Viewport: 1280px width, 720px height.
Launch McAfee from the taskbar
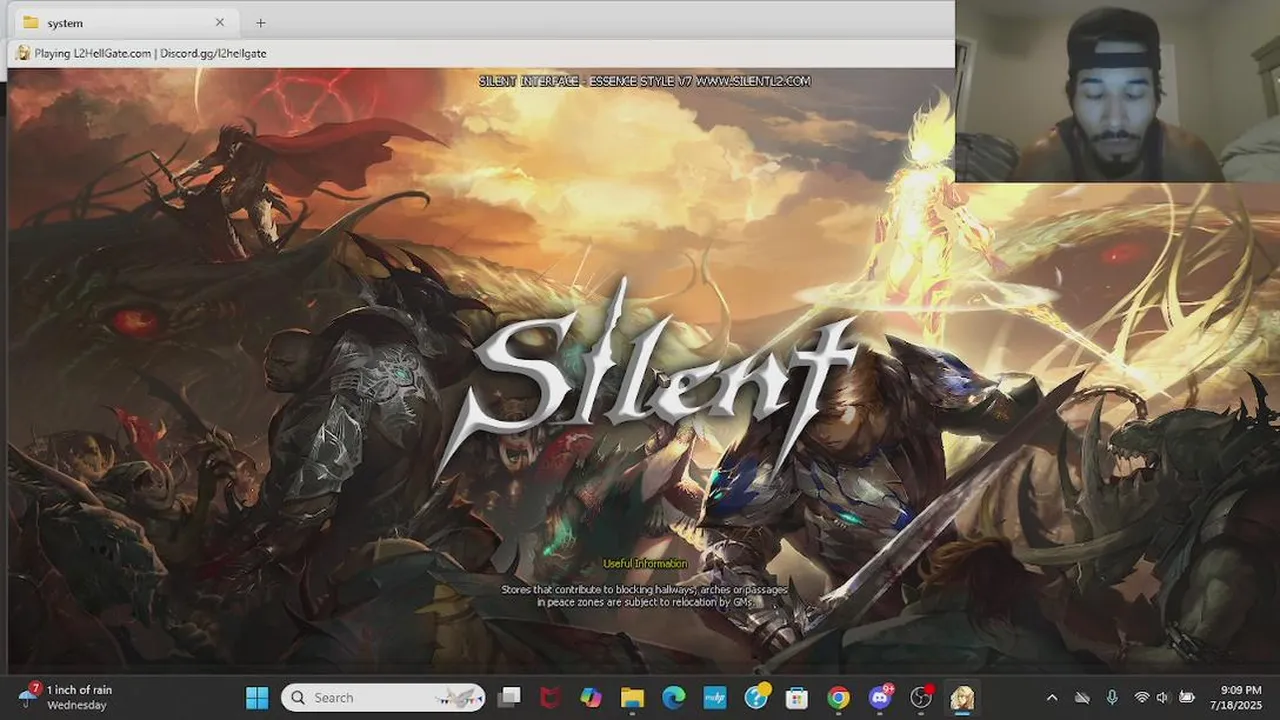[x=550, y=697]
